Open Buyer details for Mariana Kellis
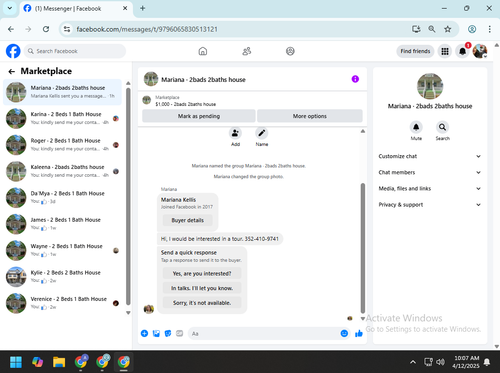Image resolution: width=500 pixels, height=373 pixels. (x=188, y=220)
